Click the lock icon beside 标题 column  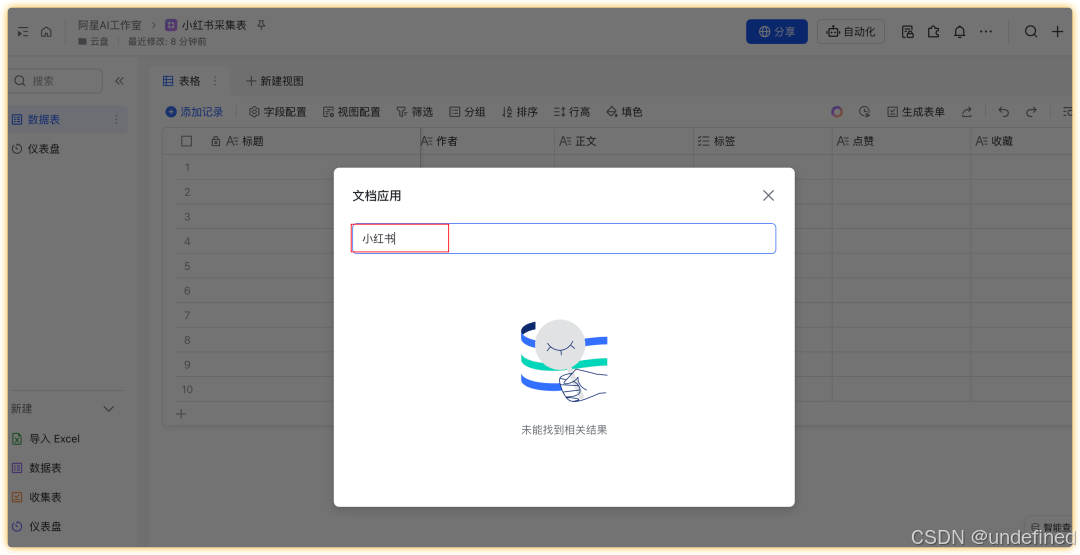coord(216,141)
